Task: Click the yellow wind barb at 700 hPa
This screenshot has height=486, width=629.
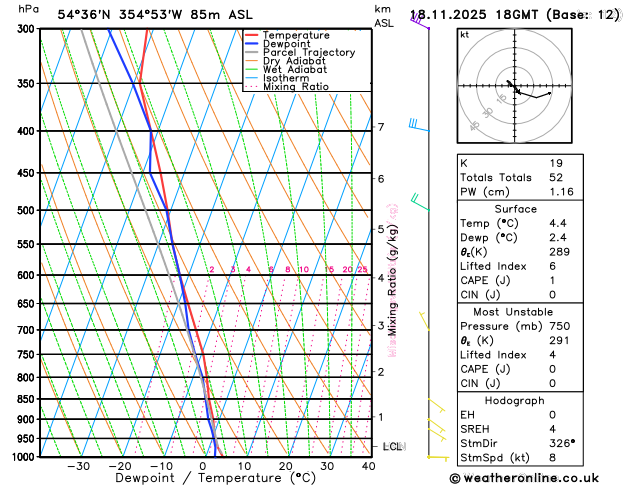Action: 424,321
